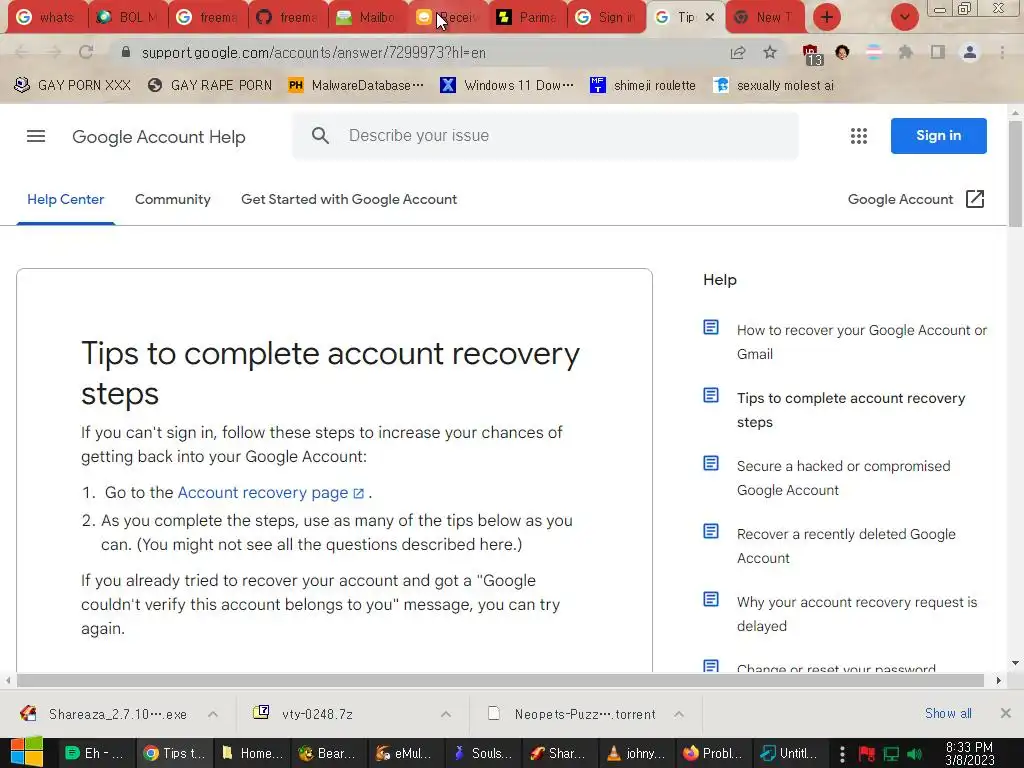View site info via lock icon
The width and height of the screenshot is (1024, 768).
tap(125, 52)
